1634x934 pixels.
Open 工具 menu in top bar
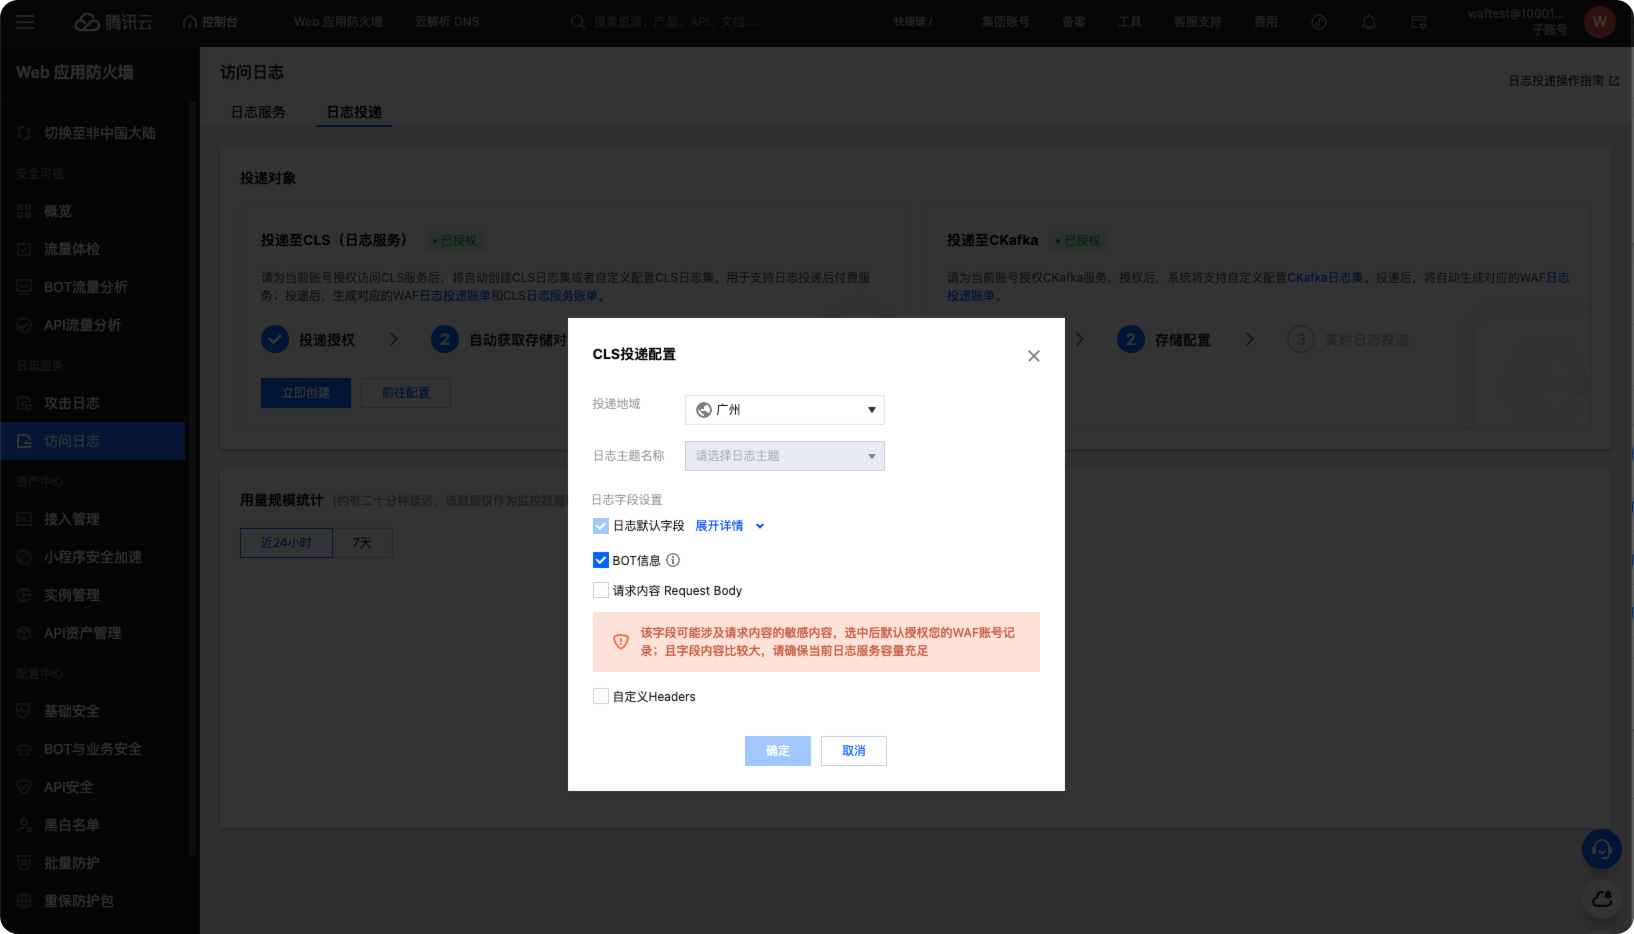[1130, 22]
